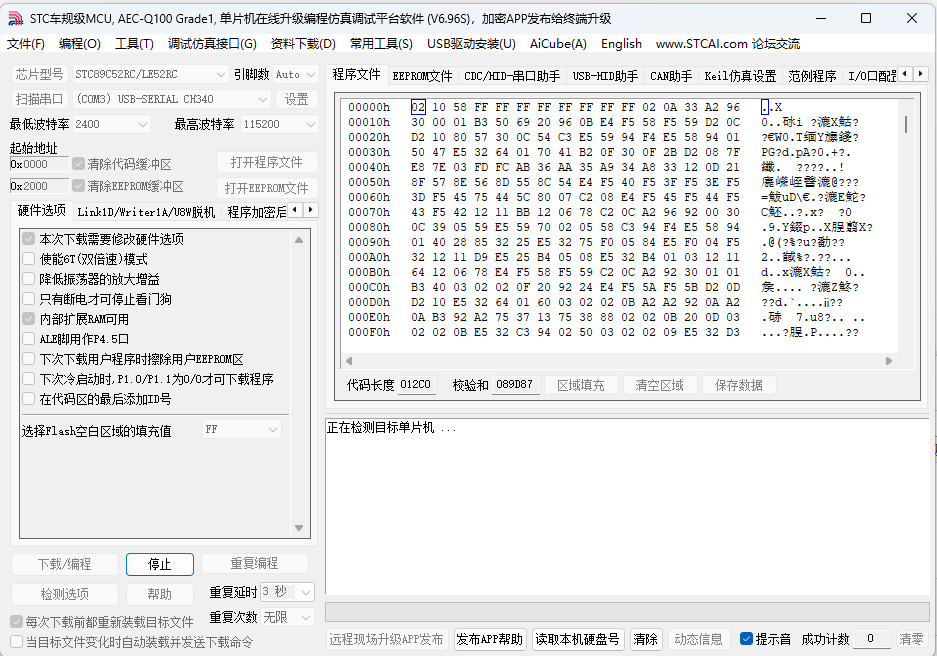Click 打开程序文件 button

pos(267,163)
